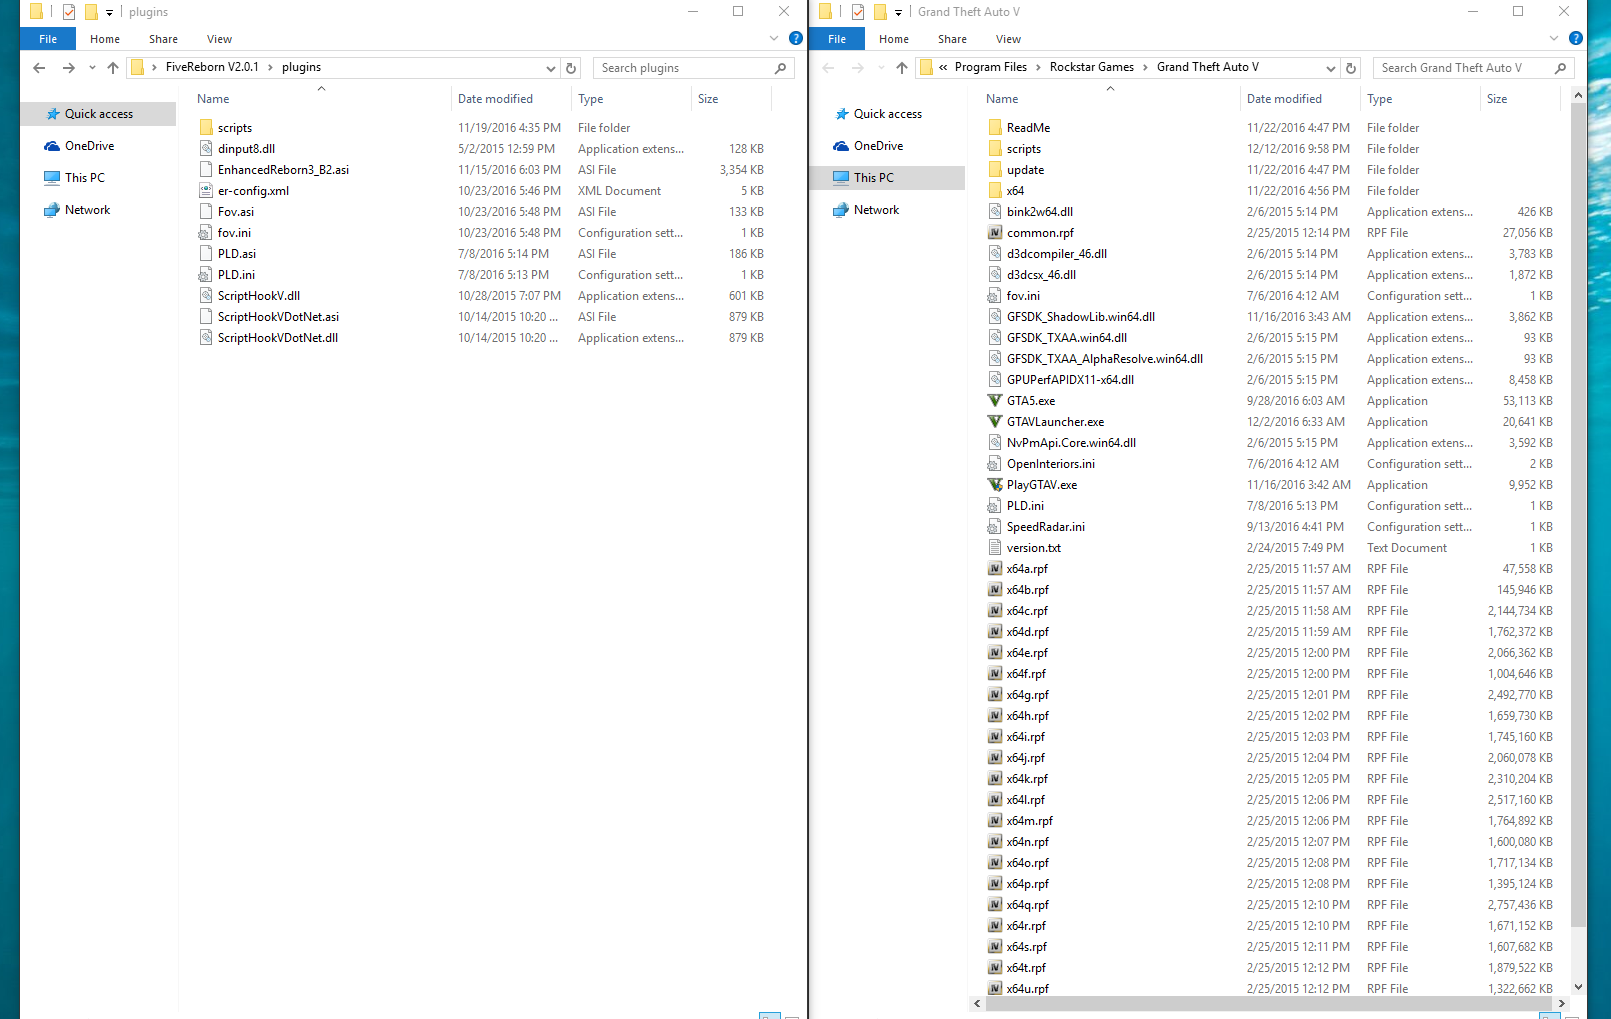The height and width of the screenshot is (1019, 1611).
Task: Click the horizontal scrollbar right arrow in Grand Theft Auto V window
Action: pyautogui.click(x=1562, y=1003)
